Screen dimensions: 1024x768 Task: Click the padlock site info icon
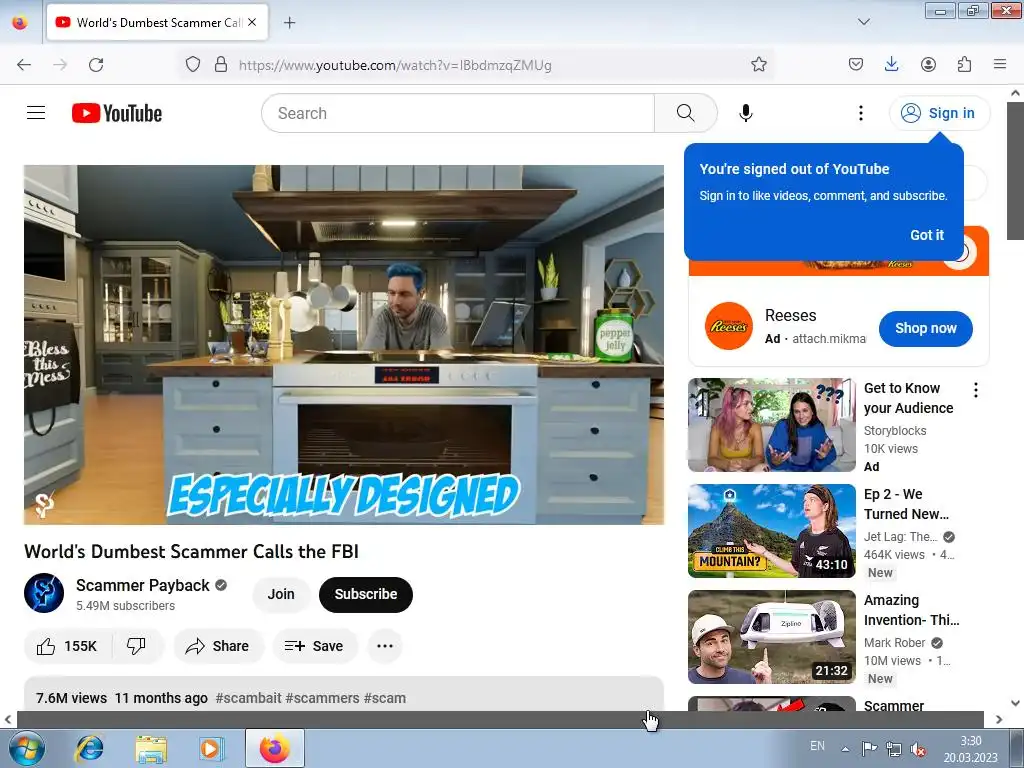click(x=221, y=65)
